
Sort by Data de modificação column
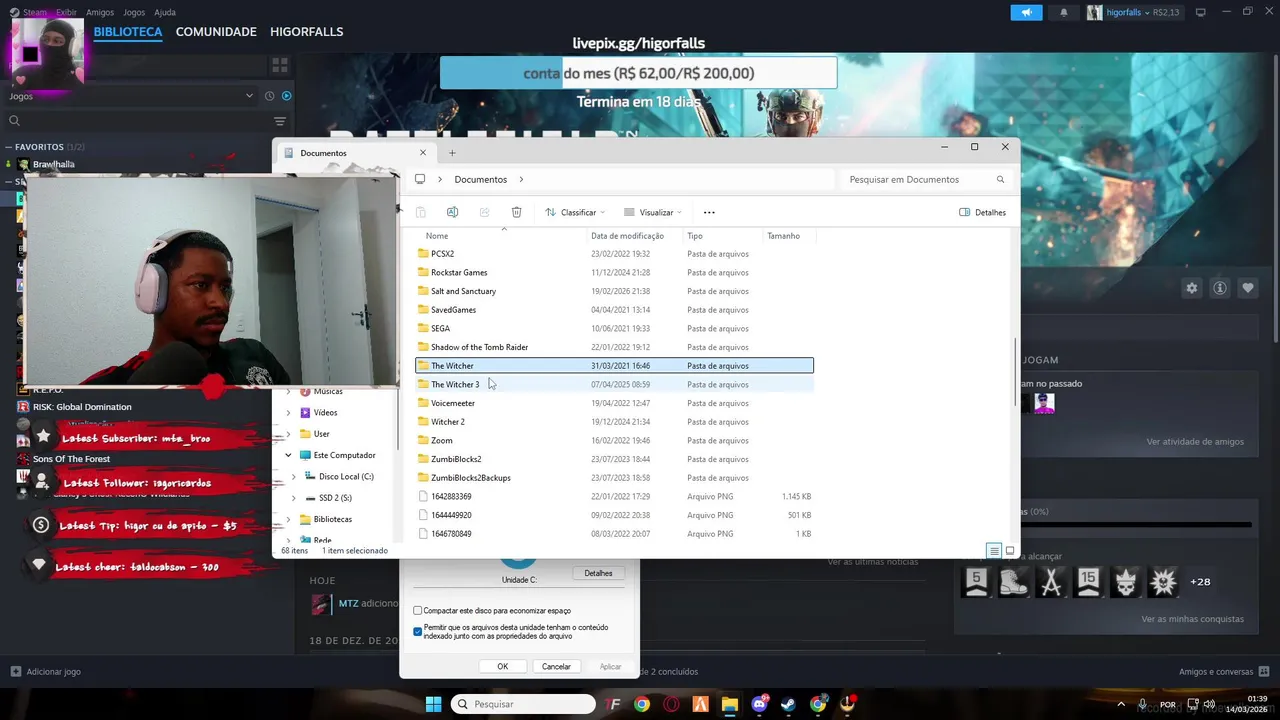627,236
